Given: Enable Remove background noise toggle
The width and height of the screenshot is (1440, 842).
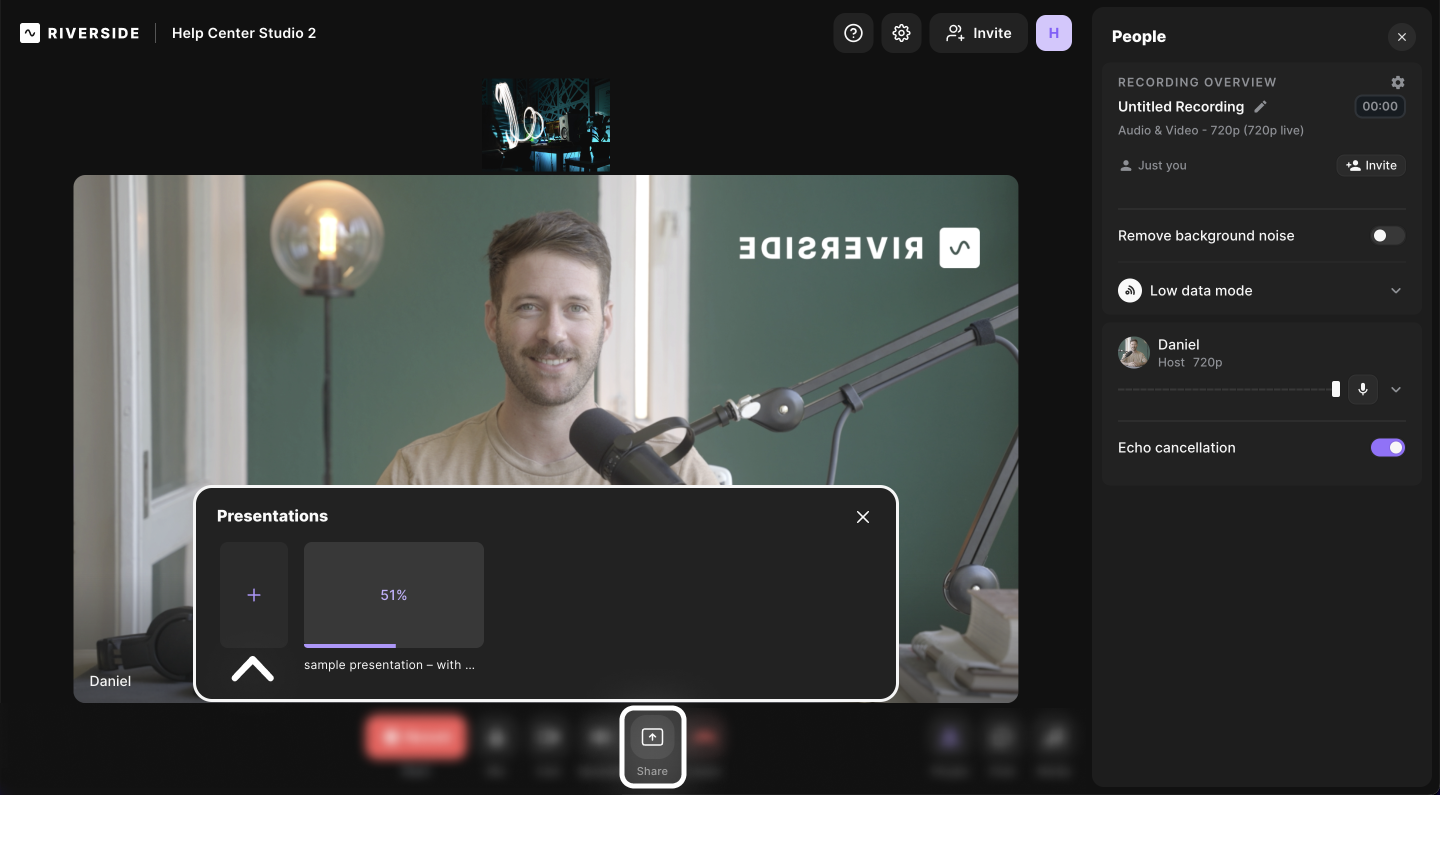Looking at the screenshot, I should tap(1386, 236).
